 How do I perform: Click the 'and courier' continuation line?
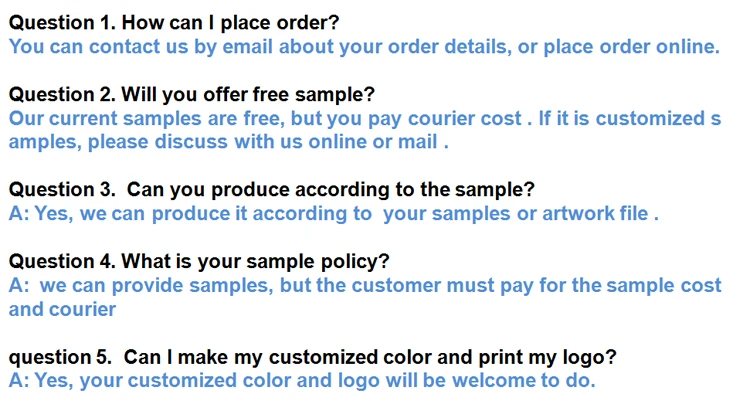[x=62, y=309]
